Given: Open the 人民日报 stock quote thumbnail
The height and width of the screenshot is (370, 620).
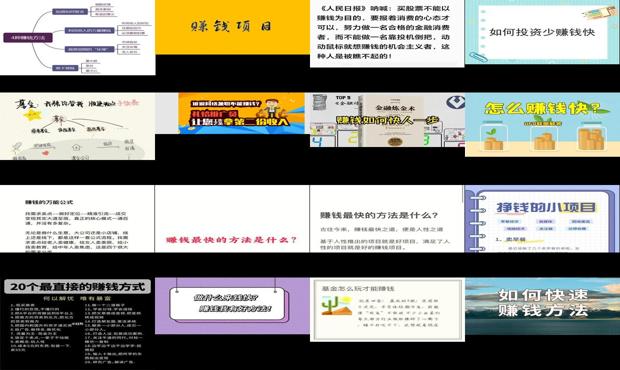Looking at the screenshot, I should (387, 34).
